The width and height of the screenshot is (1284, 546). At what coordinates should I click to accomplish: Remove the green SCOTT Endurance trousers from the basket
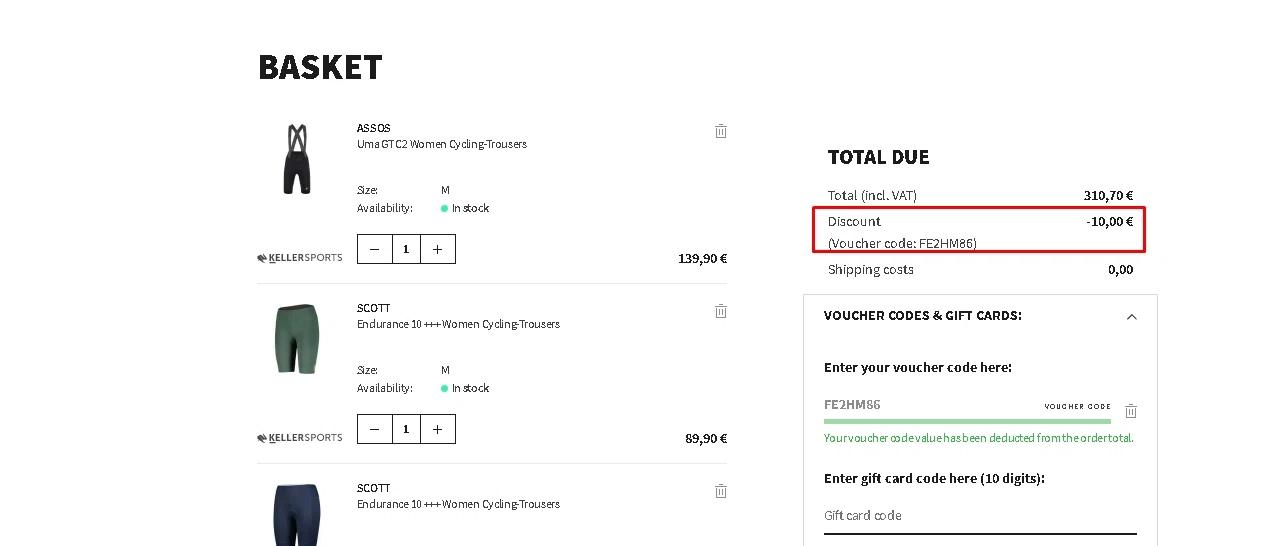721,311
